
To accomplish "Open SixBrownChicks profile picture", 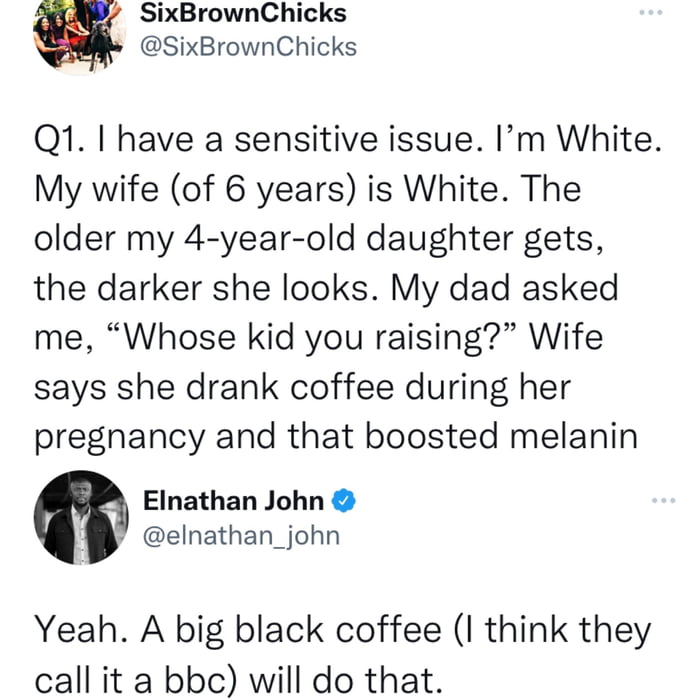I will pyautogui.click(x=79, y=35).
